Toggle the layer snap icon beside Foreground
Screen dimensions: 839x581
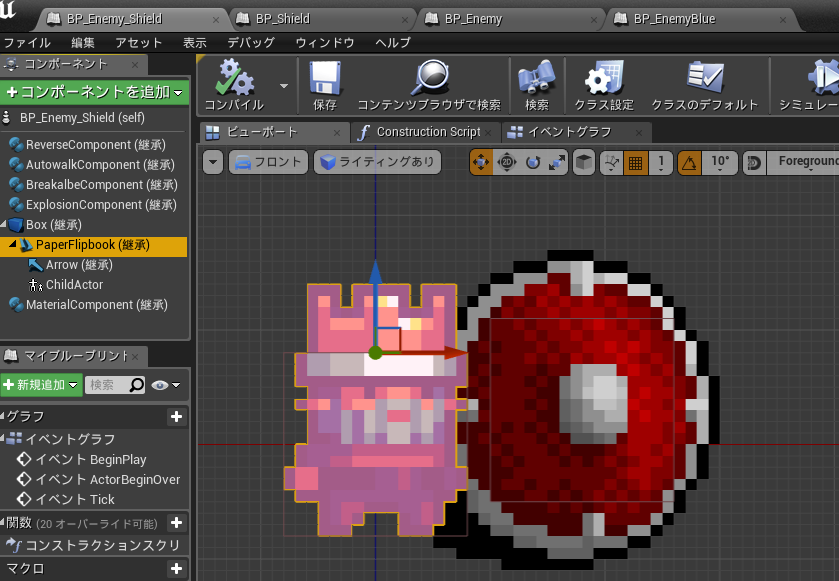[754, 162]
